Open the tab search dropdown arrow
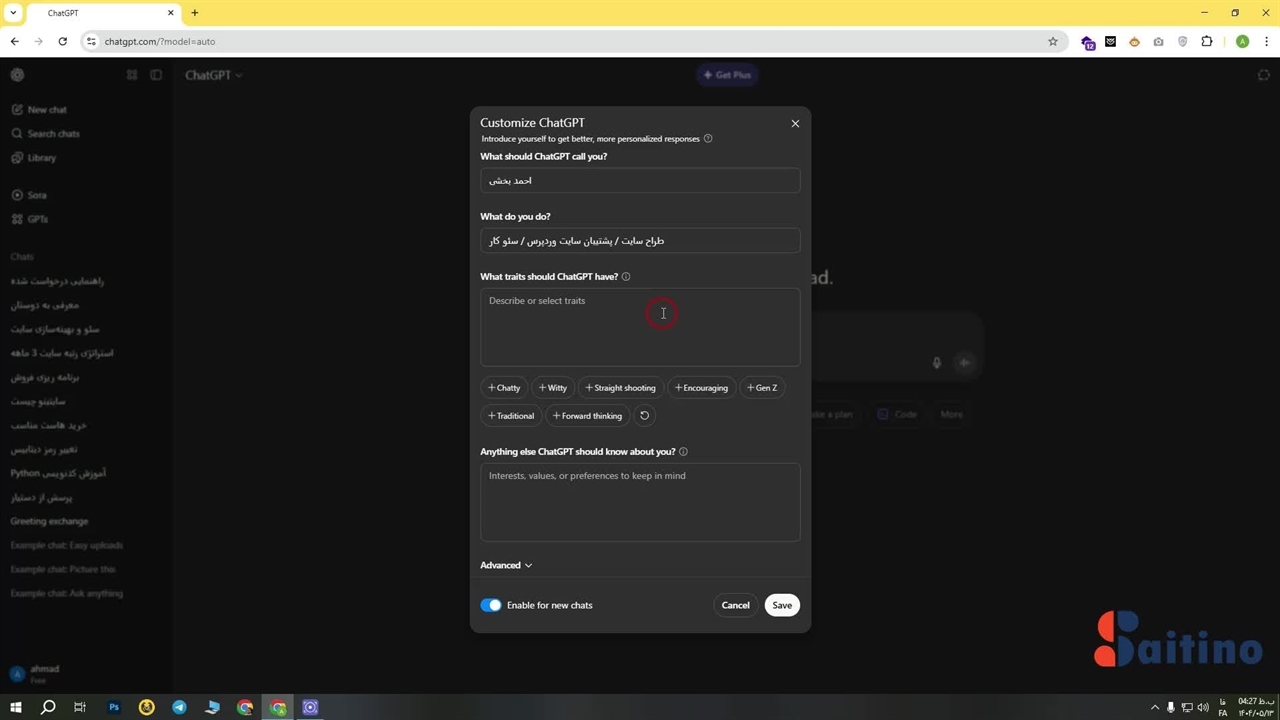 [13, 13]
